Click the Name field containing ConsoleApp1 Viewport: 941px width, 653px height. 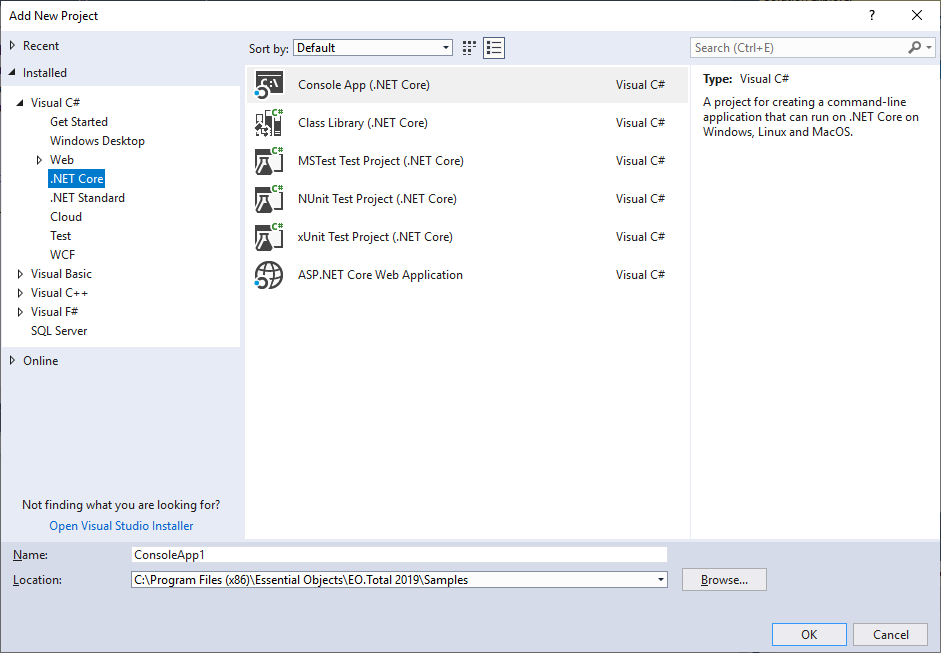399,555
